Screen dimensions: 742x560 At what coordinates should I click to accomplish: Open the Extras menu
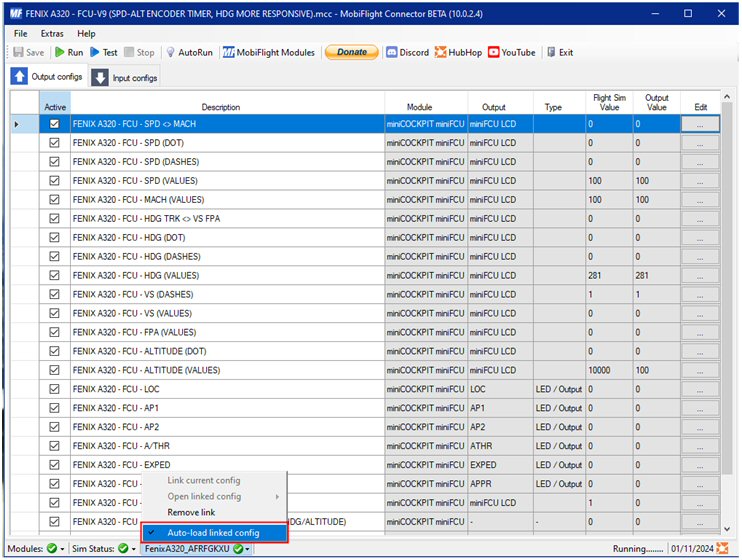coord(52,34)
